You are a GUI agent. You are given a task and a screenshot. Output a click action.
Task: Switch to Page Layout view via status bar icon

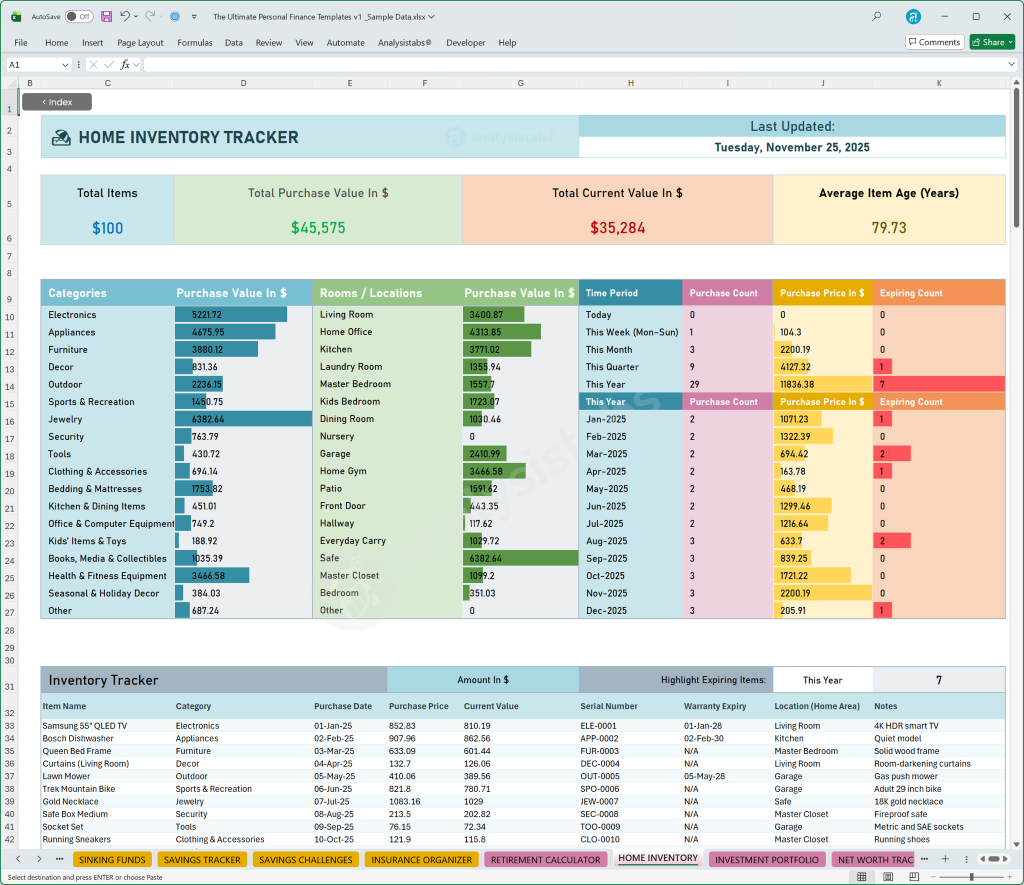[888, 876]
